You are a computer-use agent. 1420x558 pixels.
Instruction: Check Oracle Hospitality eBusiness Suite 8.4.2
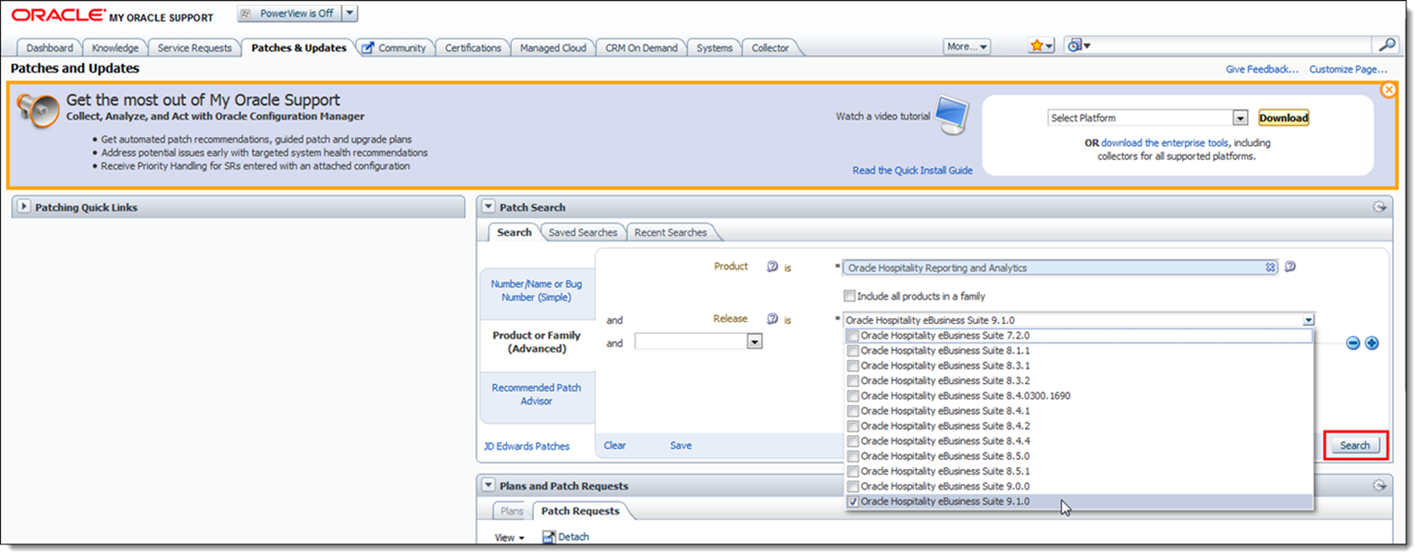pos(853,426)
